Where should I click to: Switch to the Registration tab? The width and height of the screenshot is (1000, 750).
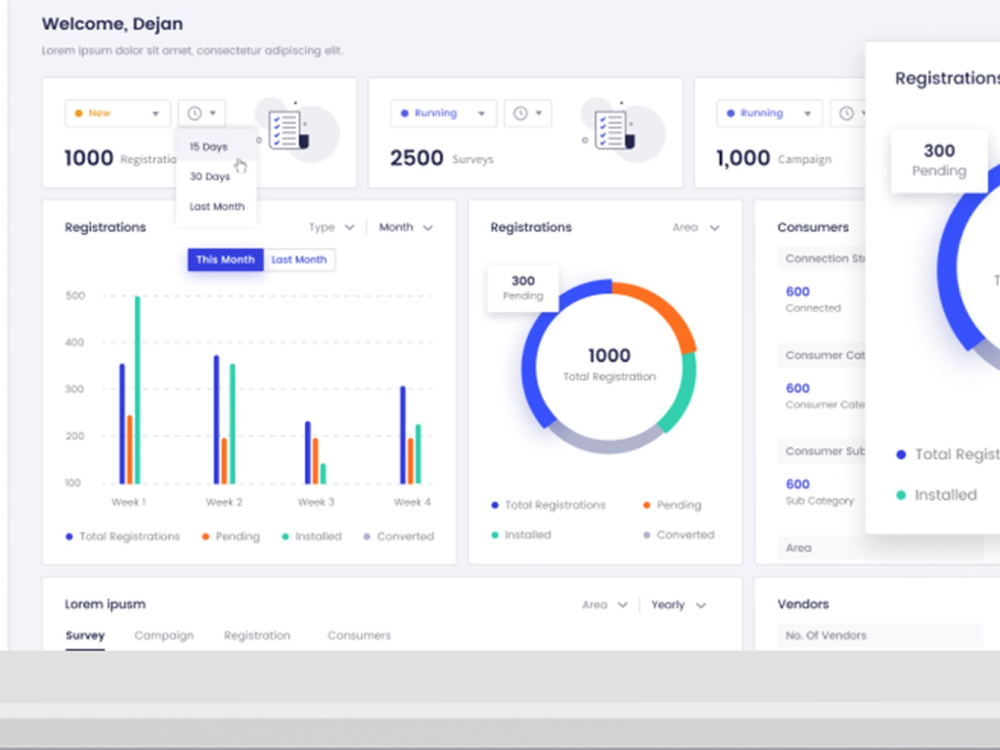click(x=257, y=636)
